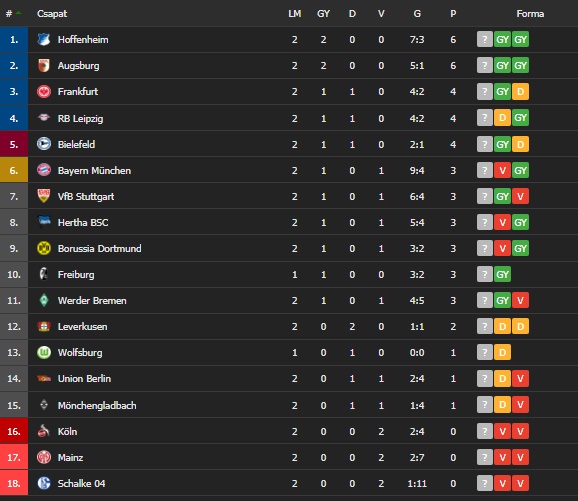Click the Csapat column header
The height and width of the screenshot is (501, 578).
[x=52, y=14]
